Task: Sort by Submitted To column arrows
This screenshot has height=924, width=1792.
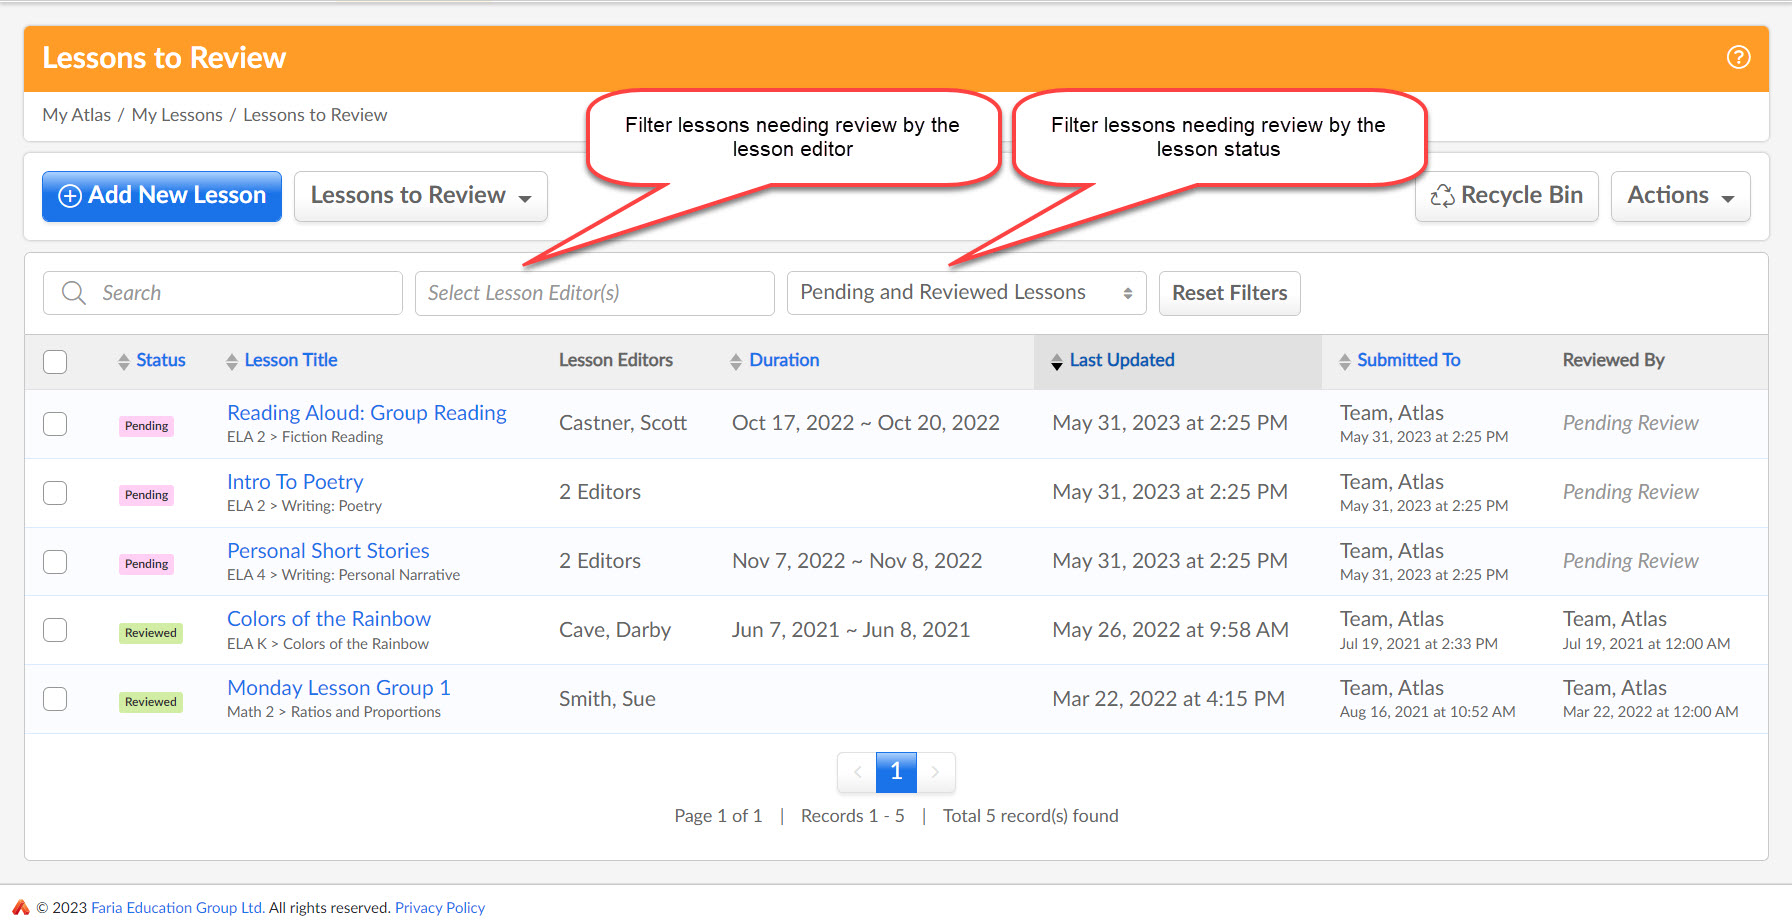Action: (x=1345, y=361)
